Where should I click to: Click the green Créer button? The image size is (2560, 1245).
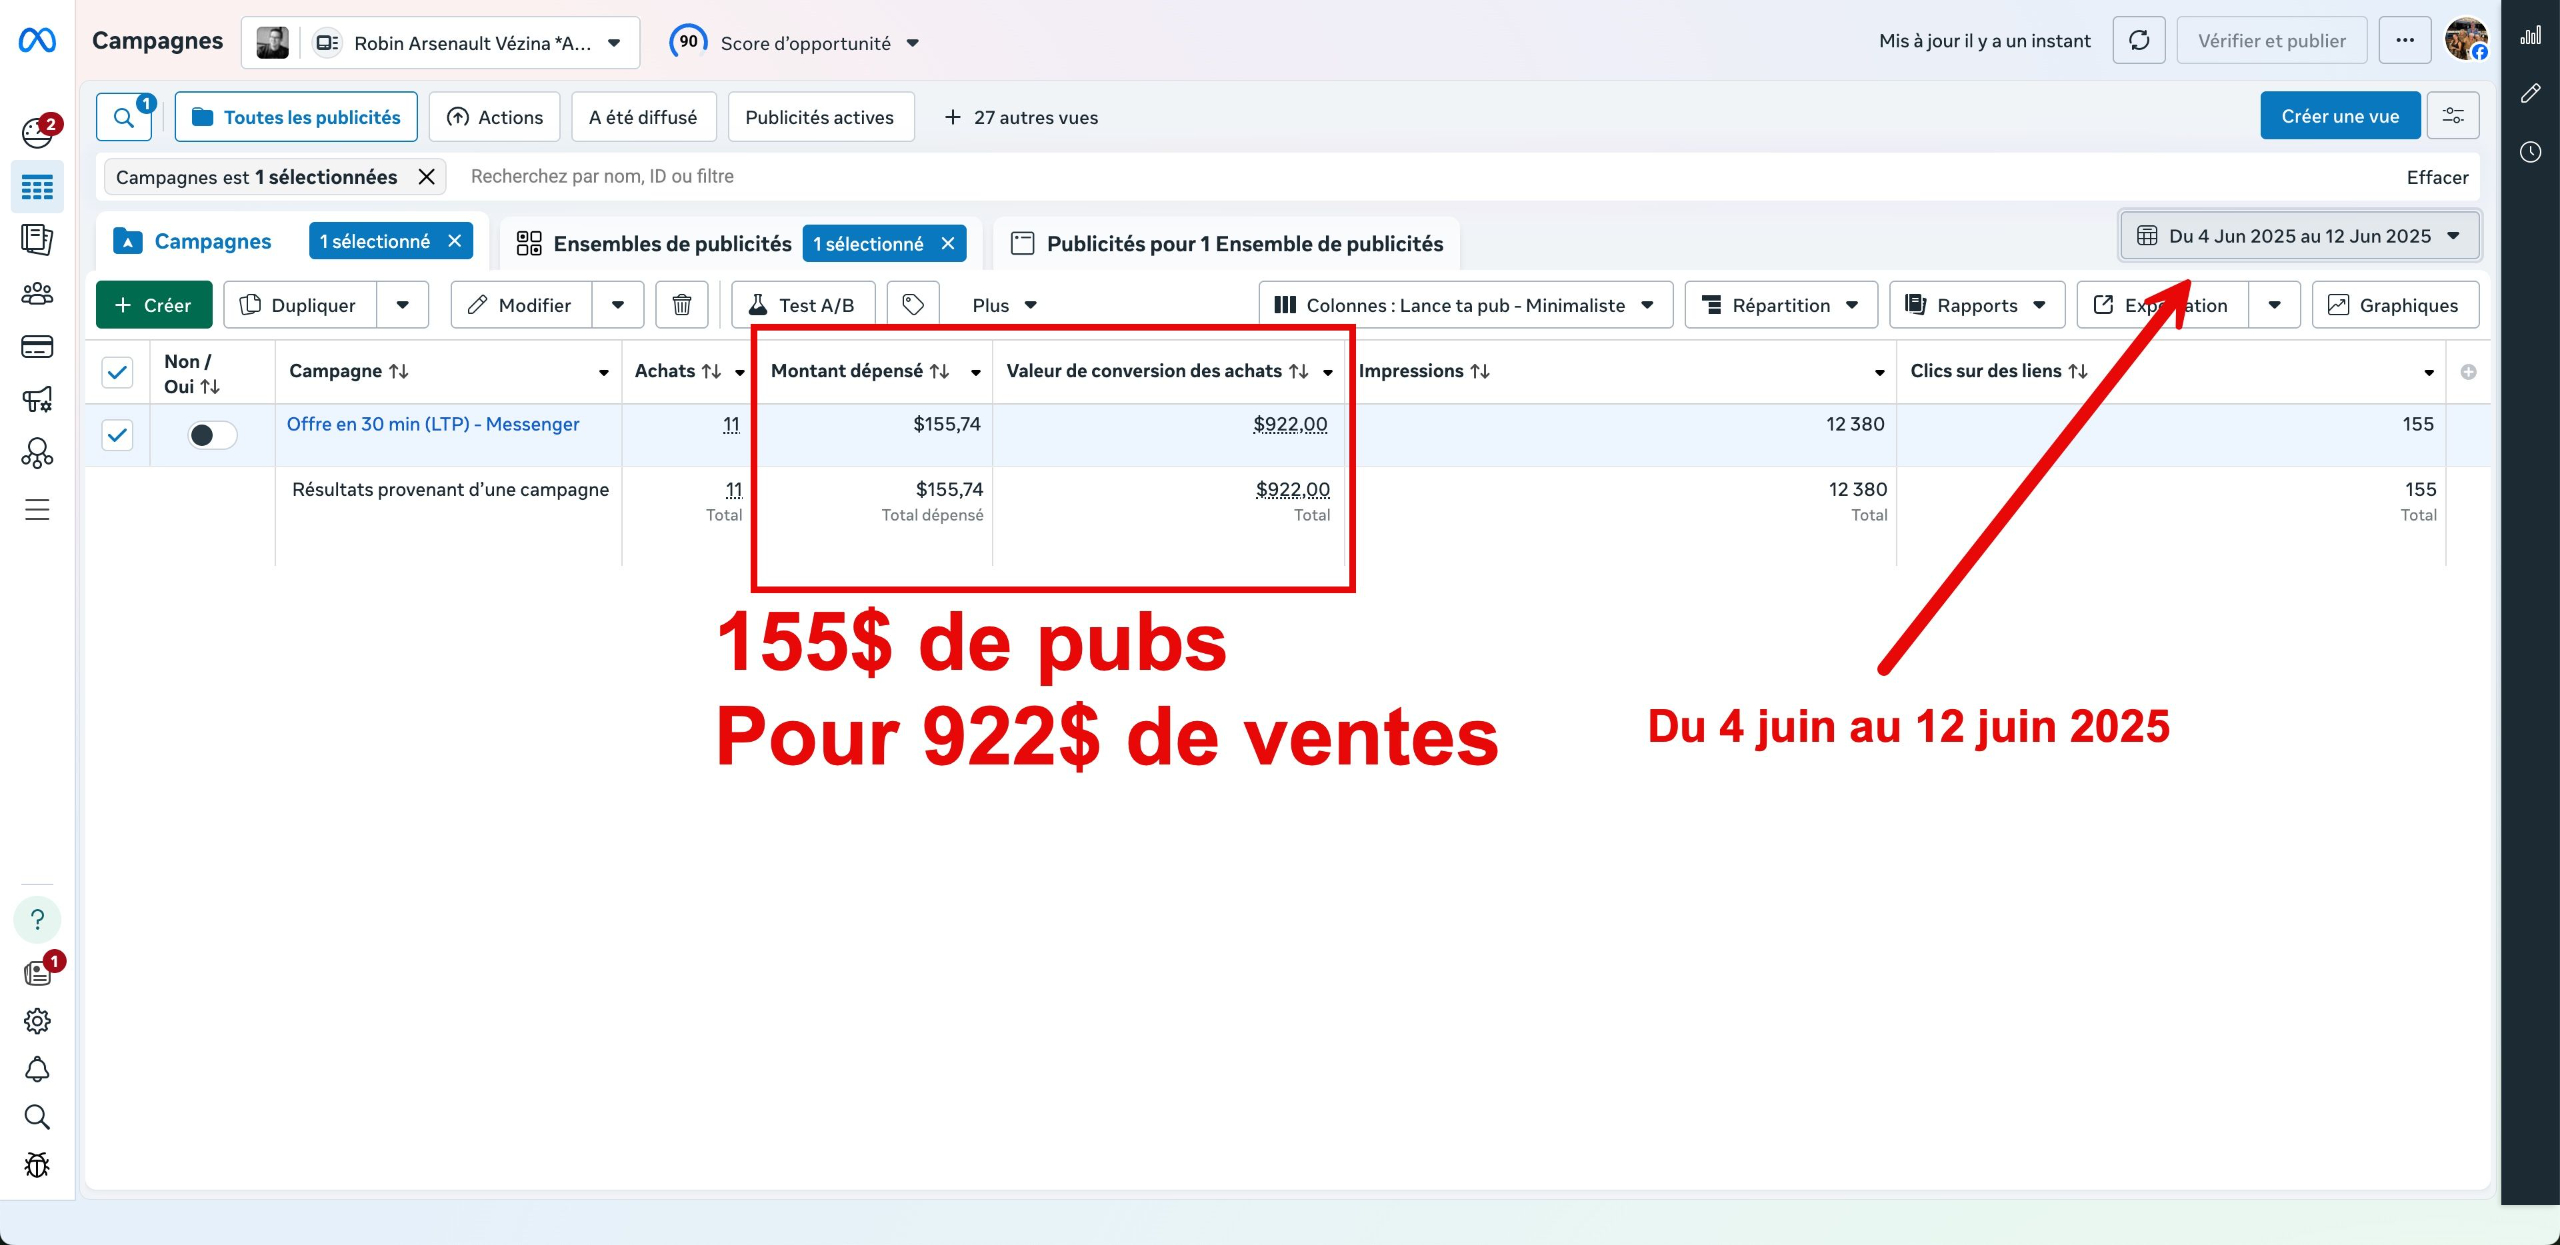pyautogui.click(x=153, y=305)
